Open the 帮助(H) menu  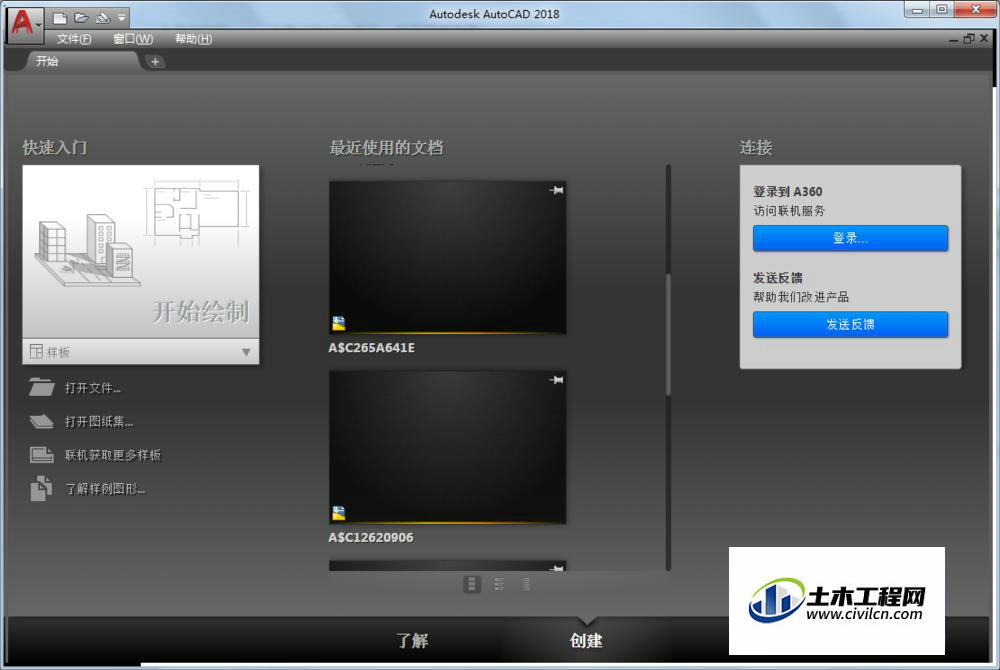[193, 39]
